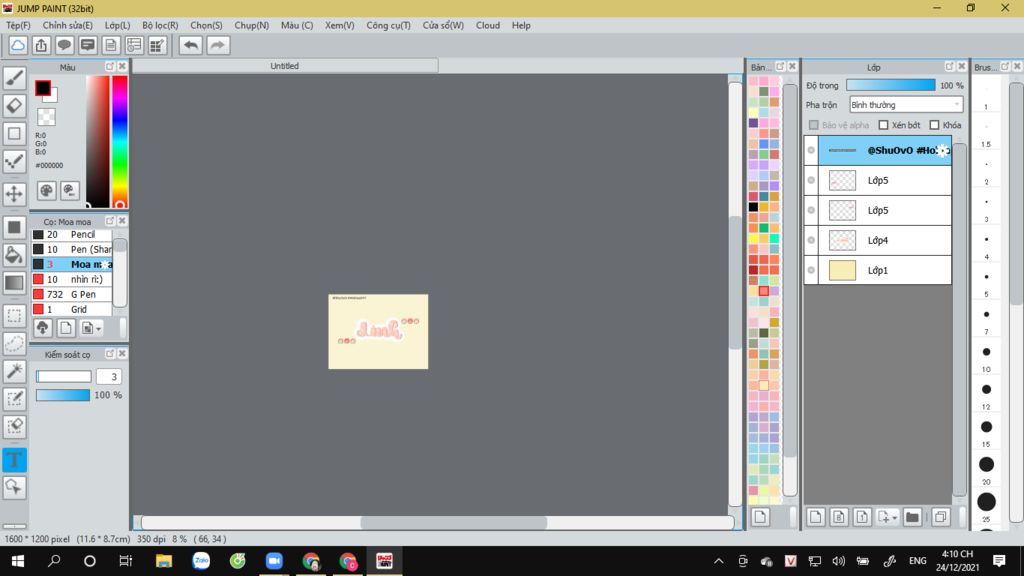The image size is (1024, 576).
Task: Open the color palette wheel button
Action: coord(46,191)
